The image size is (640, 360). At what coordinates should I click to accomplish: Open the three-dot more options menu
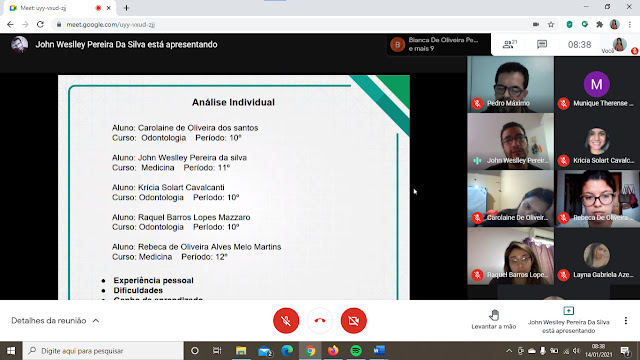(626, 320)
